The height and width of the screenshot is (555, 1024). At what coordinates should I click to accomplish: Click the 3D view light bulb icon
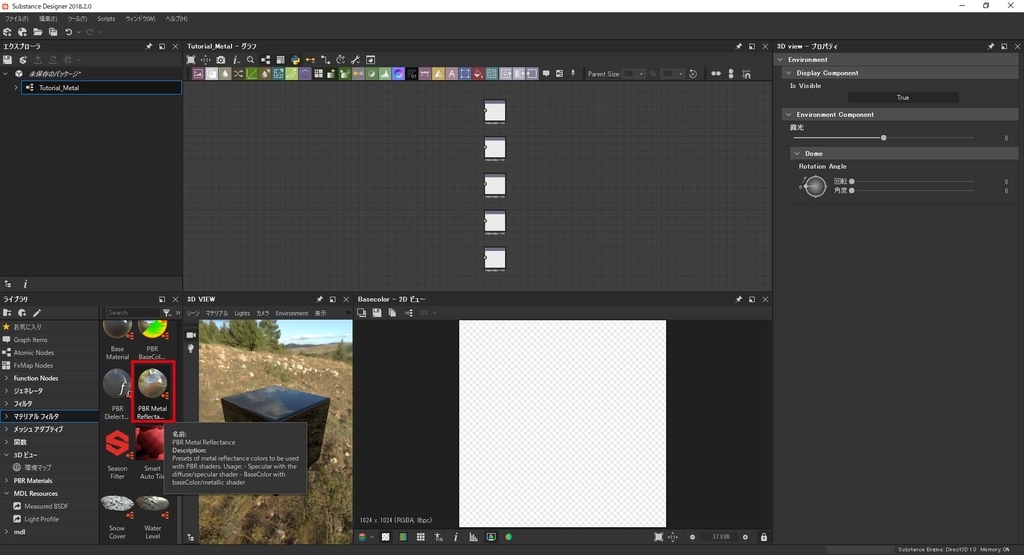pyautogui.click(x=191, y=349)
